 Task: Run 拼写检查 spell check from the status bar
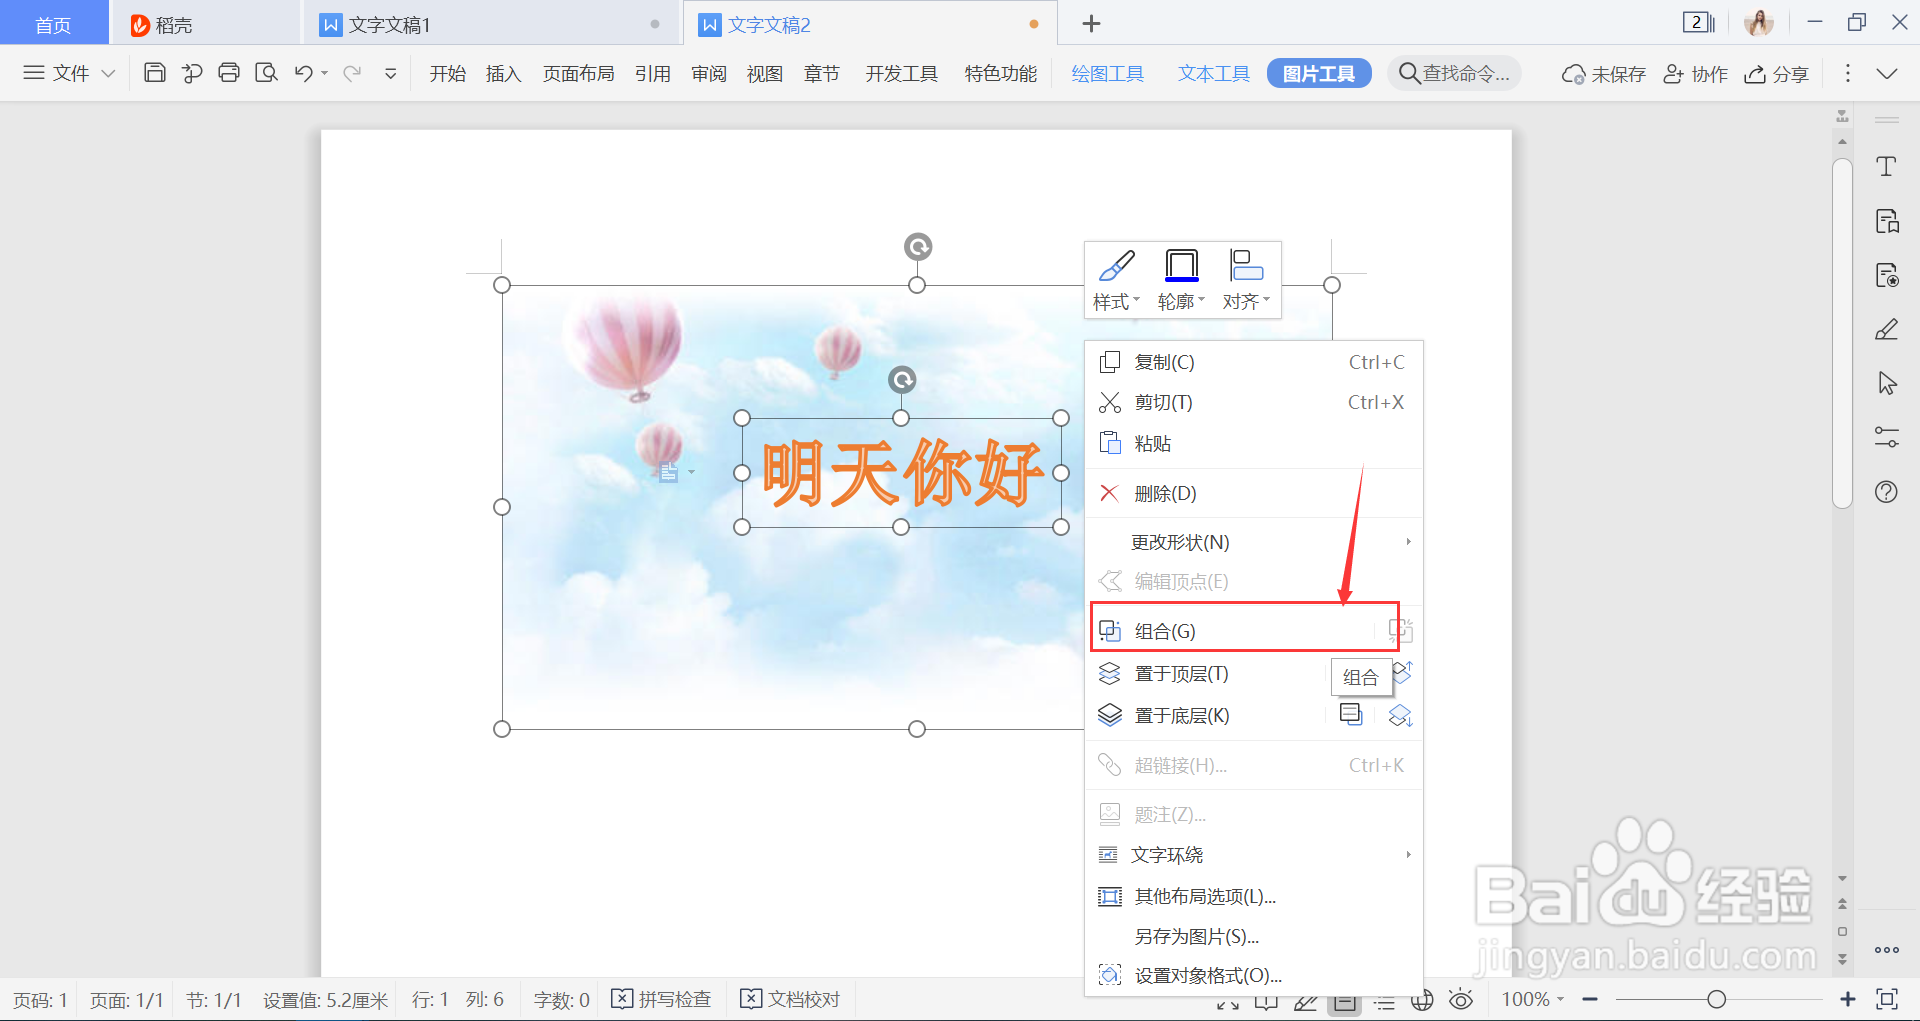(661, 998)
